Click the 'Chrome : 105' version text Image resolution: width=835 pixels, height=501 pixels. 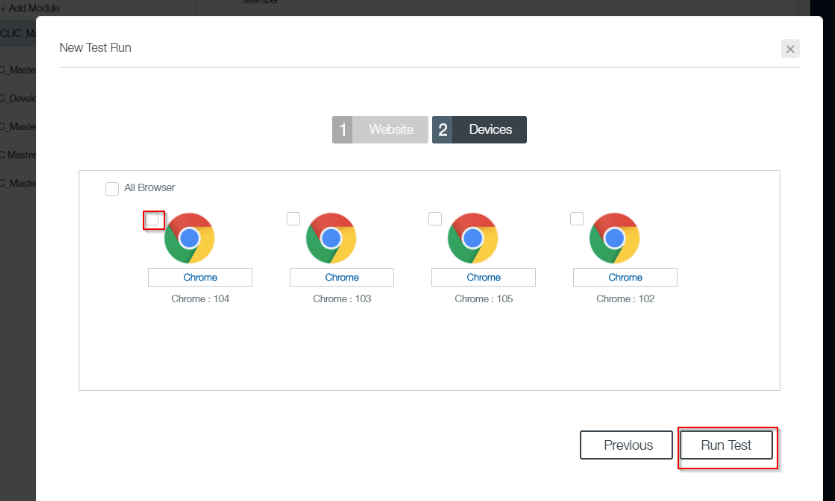point(484,299)
